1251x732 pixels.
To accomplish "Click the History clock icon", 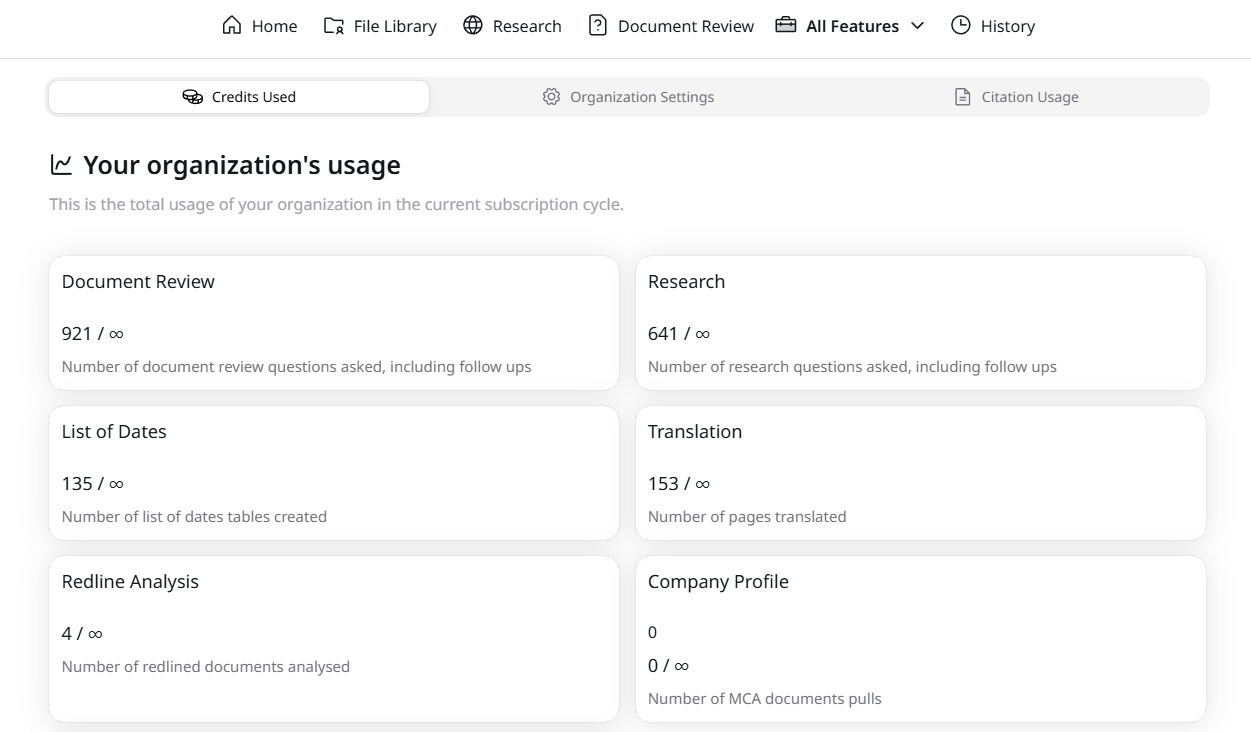I will 961,26.
